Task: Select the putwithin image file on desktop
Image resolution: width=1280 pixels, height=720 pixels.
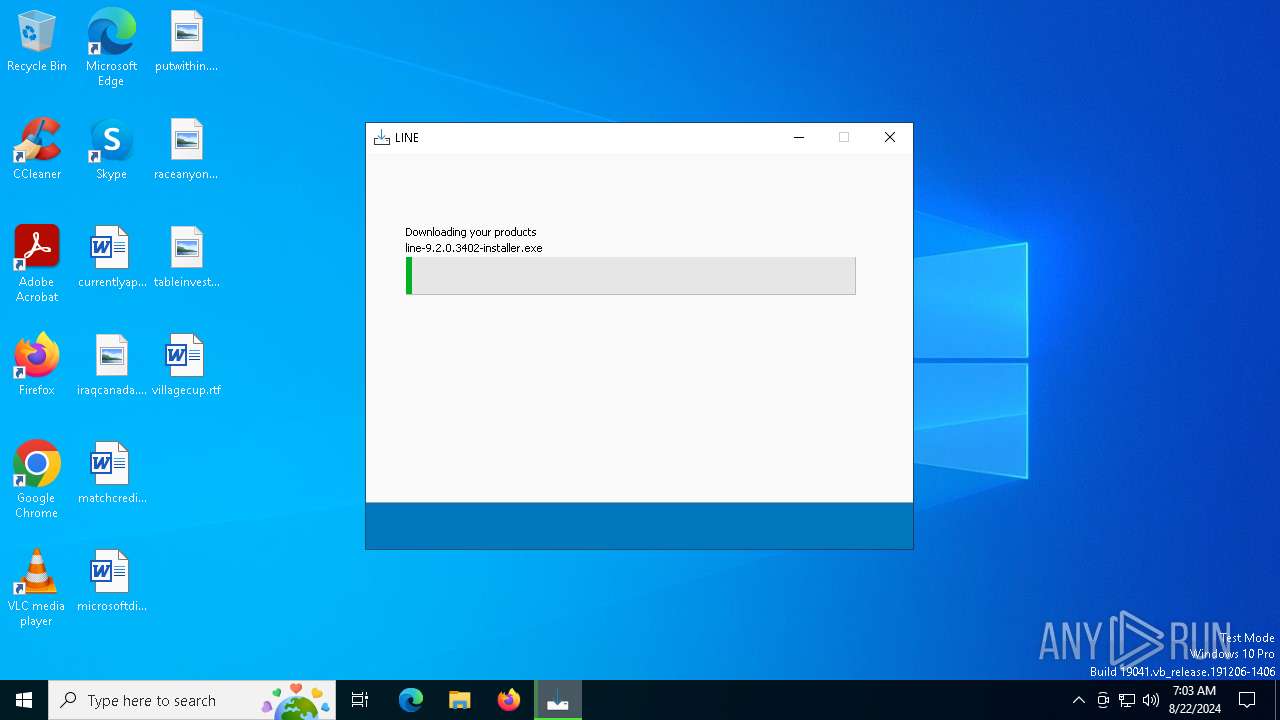Action: tap(186, 42)
